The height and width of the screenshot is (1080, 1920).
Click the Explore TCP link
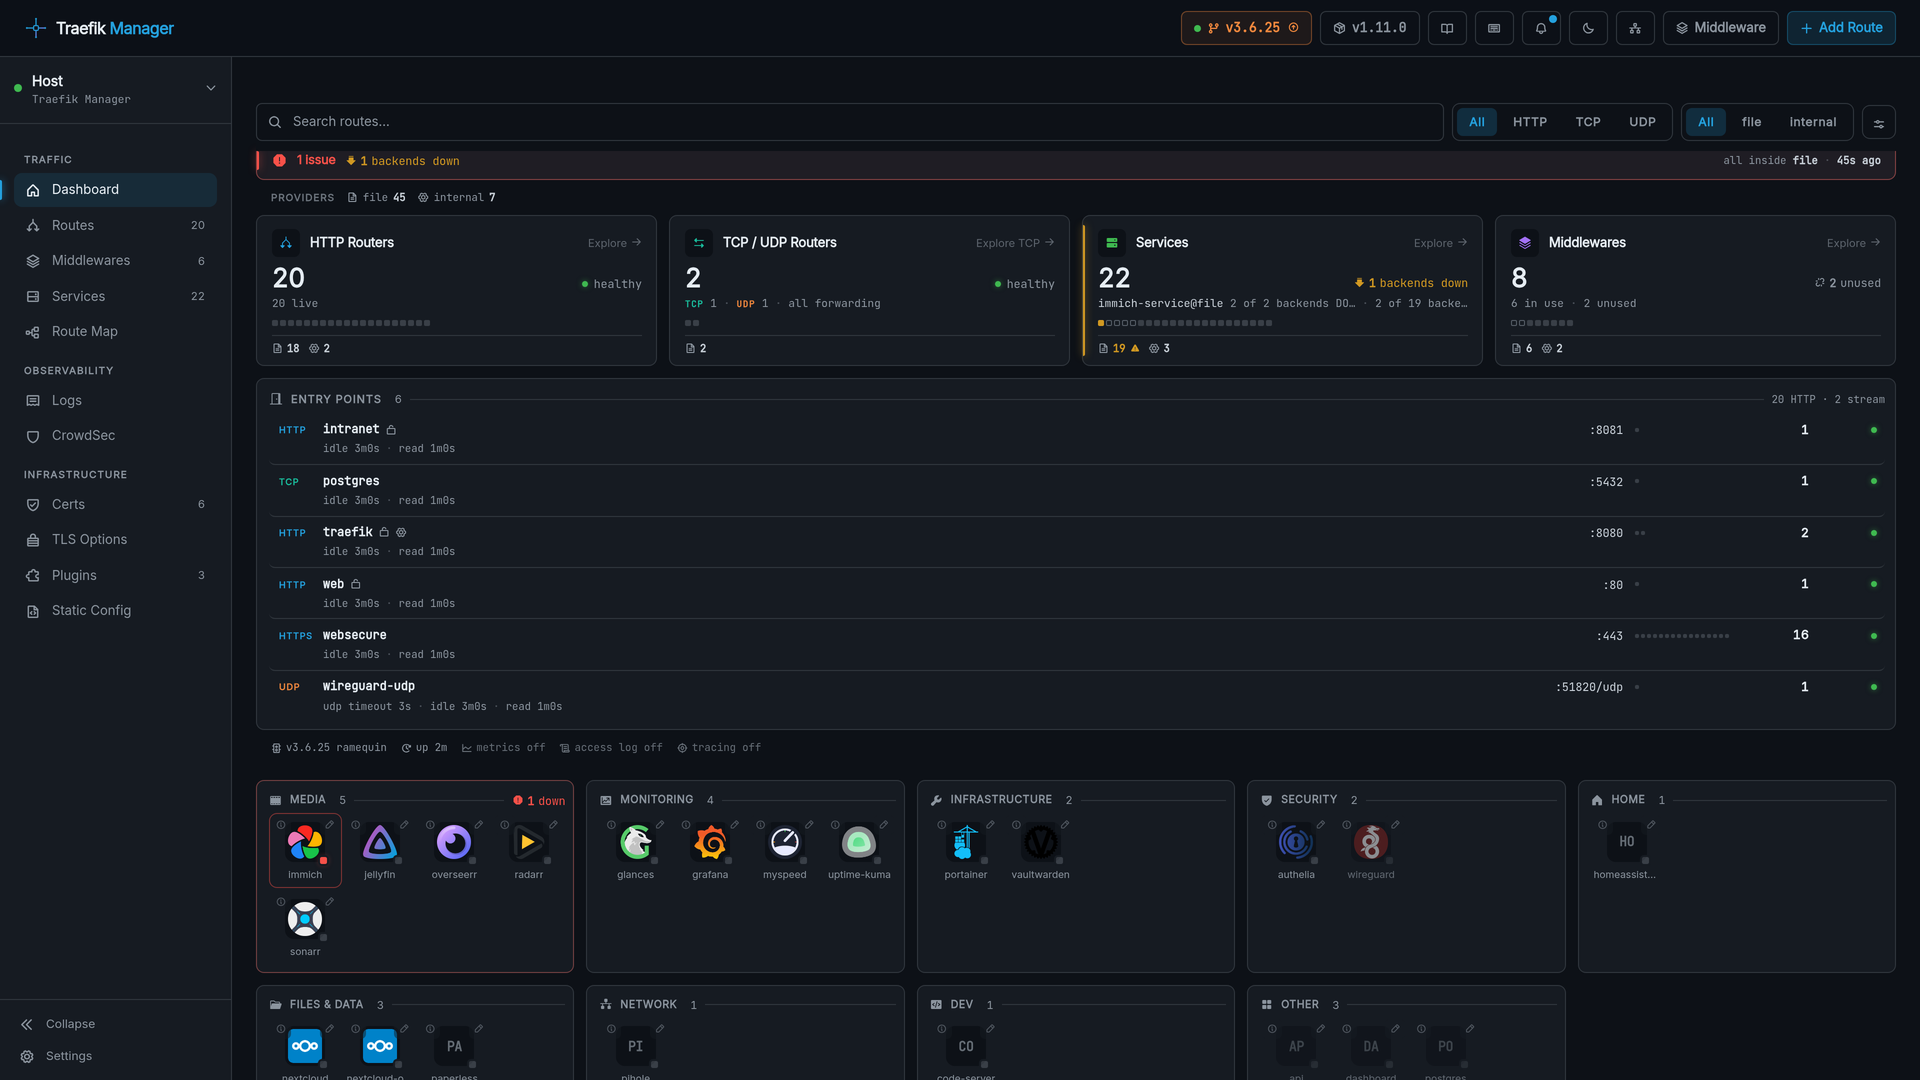click(x=1015, y=243)
